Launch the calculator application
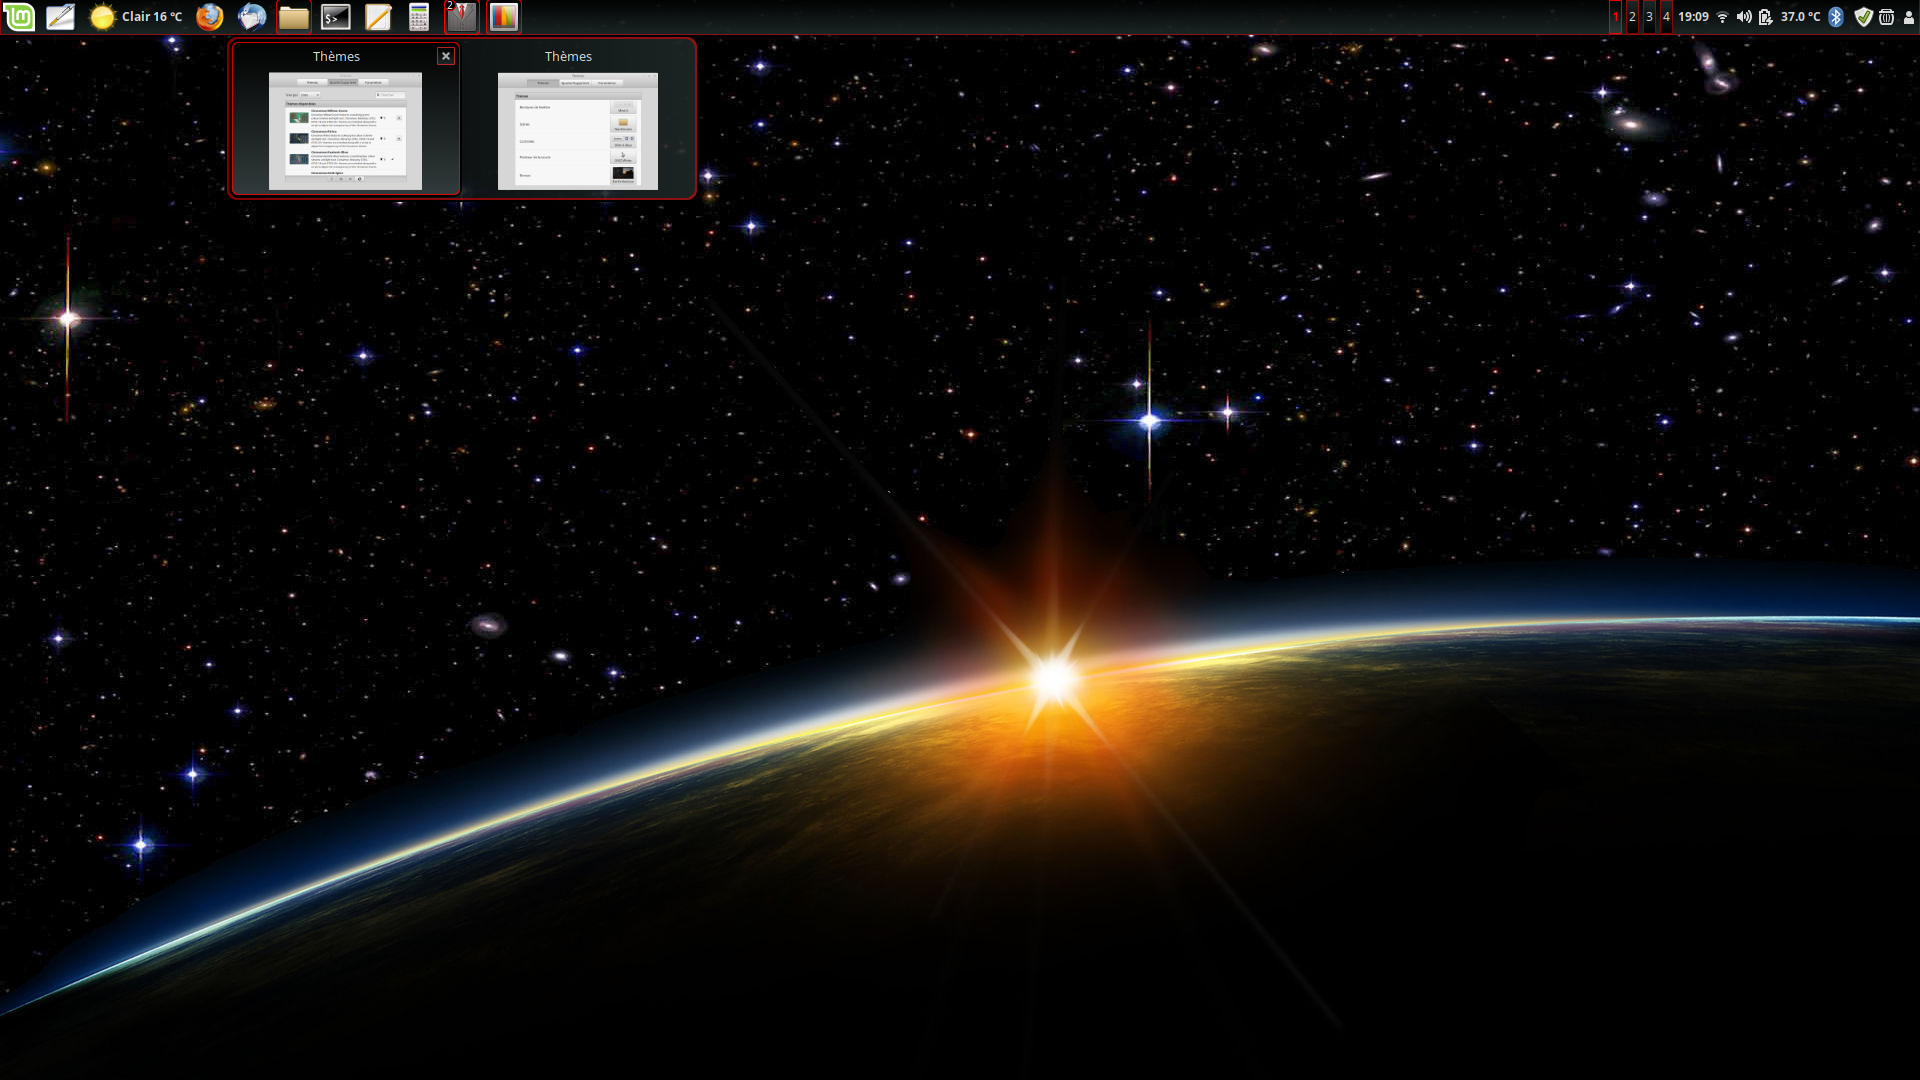The image size is (1920, 1080). (419, 16)
